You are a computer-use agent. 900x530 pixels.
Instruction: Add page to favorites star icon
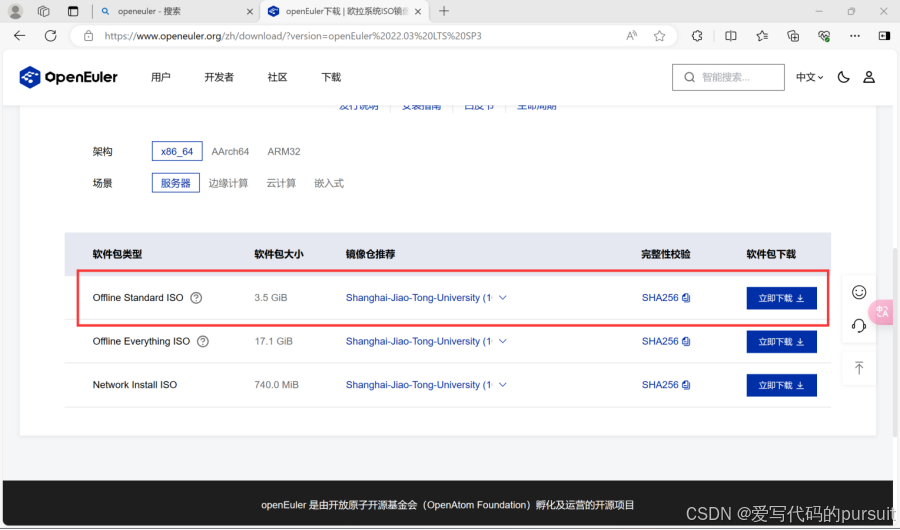point(660,36)
